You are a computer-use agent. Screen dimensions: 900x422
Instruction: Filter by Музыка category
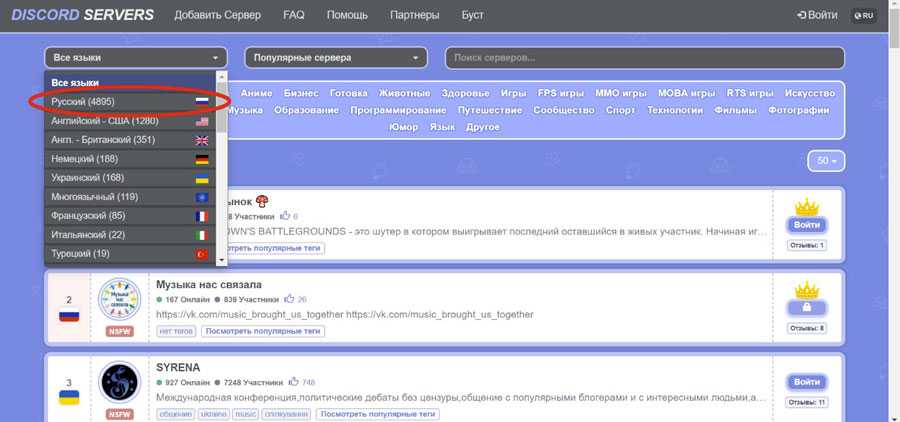pos(245,110)
